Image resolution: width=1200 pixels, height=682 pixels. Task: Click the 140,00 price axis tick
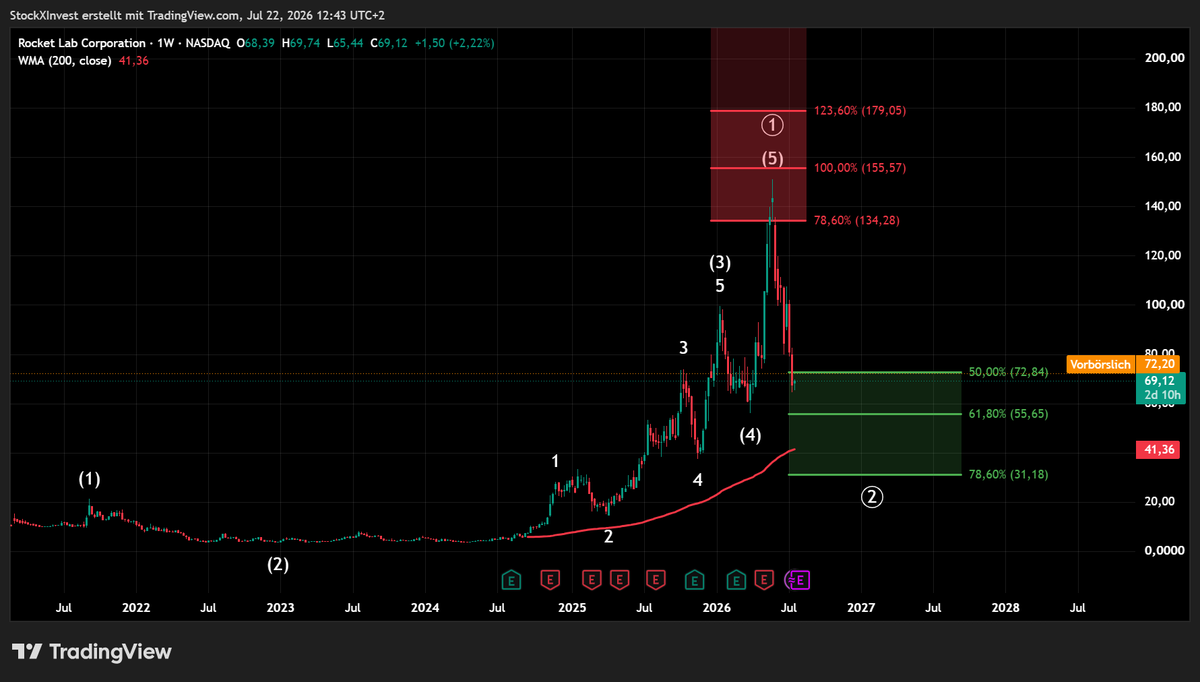coord(1162,206)
